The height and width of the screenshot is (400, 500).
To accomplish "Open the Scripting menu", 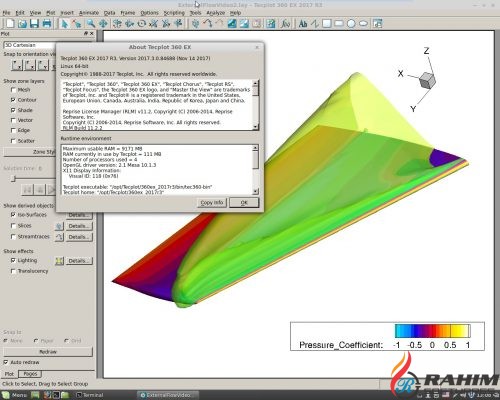I will 174,13.
